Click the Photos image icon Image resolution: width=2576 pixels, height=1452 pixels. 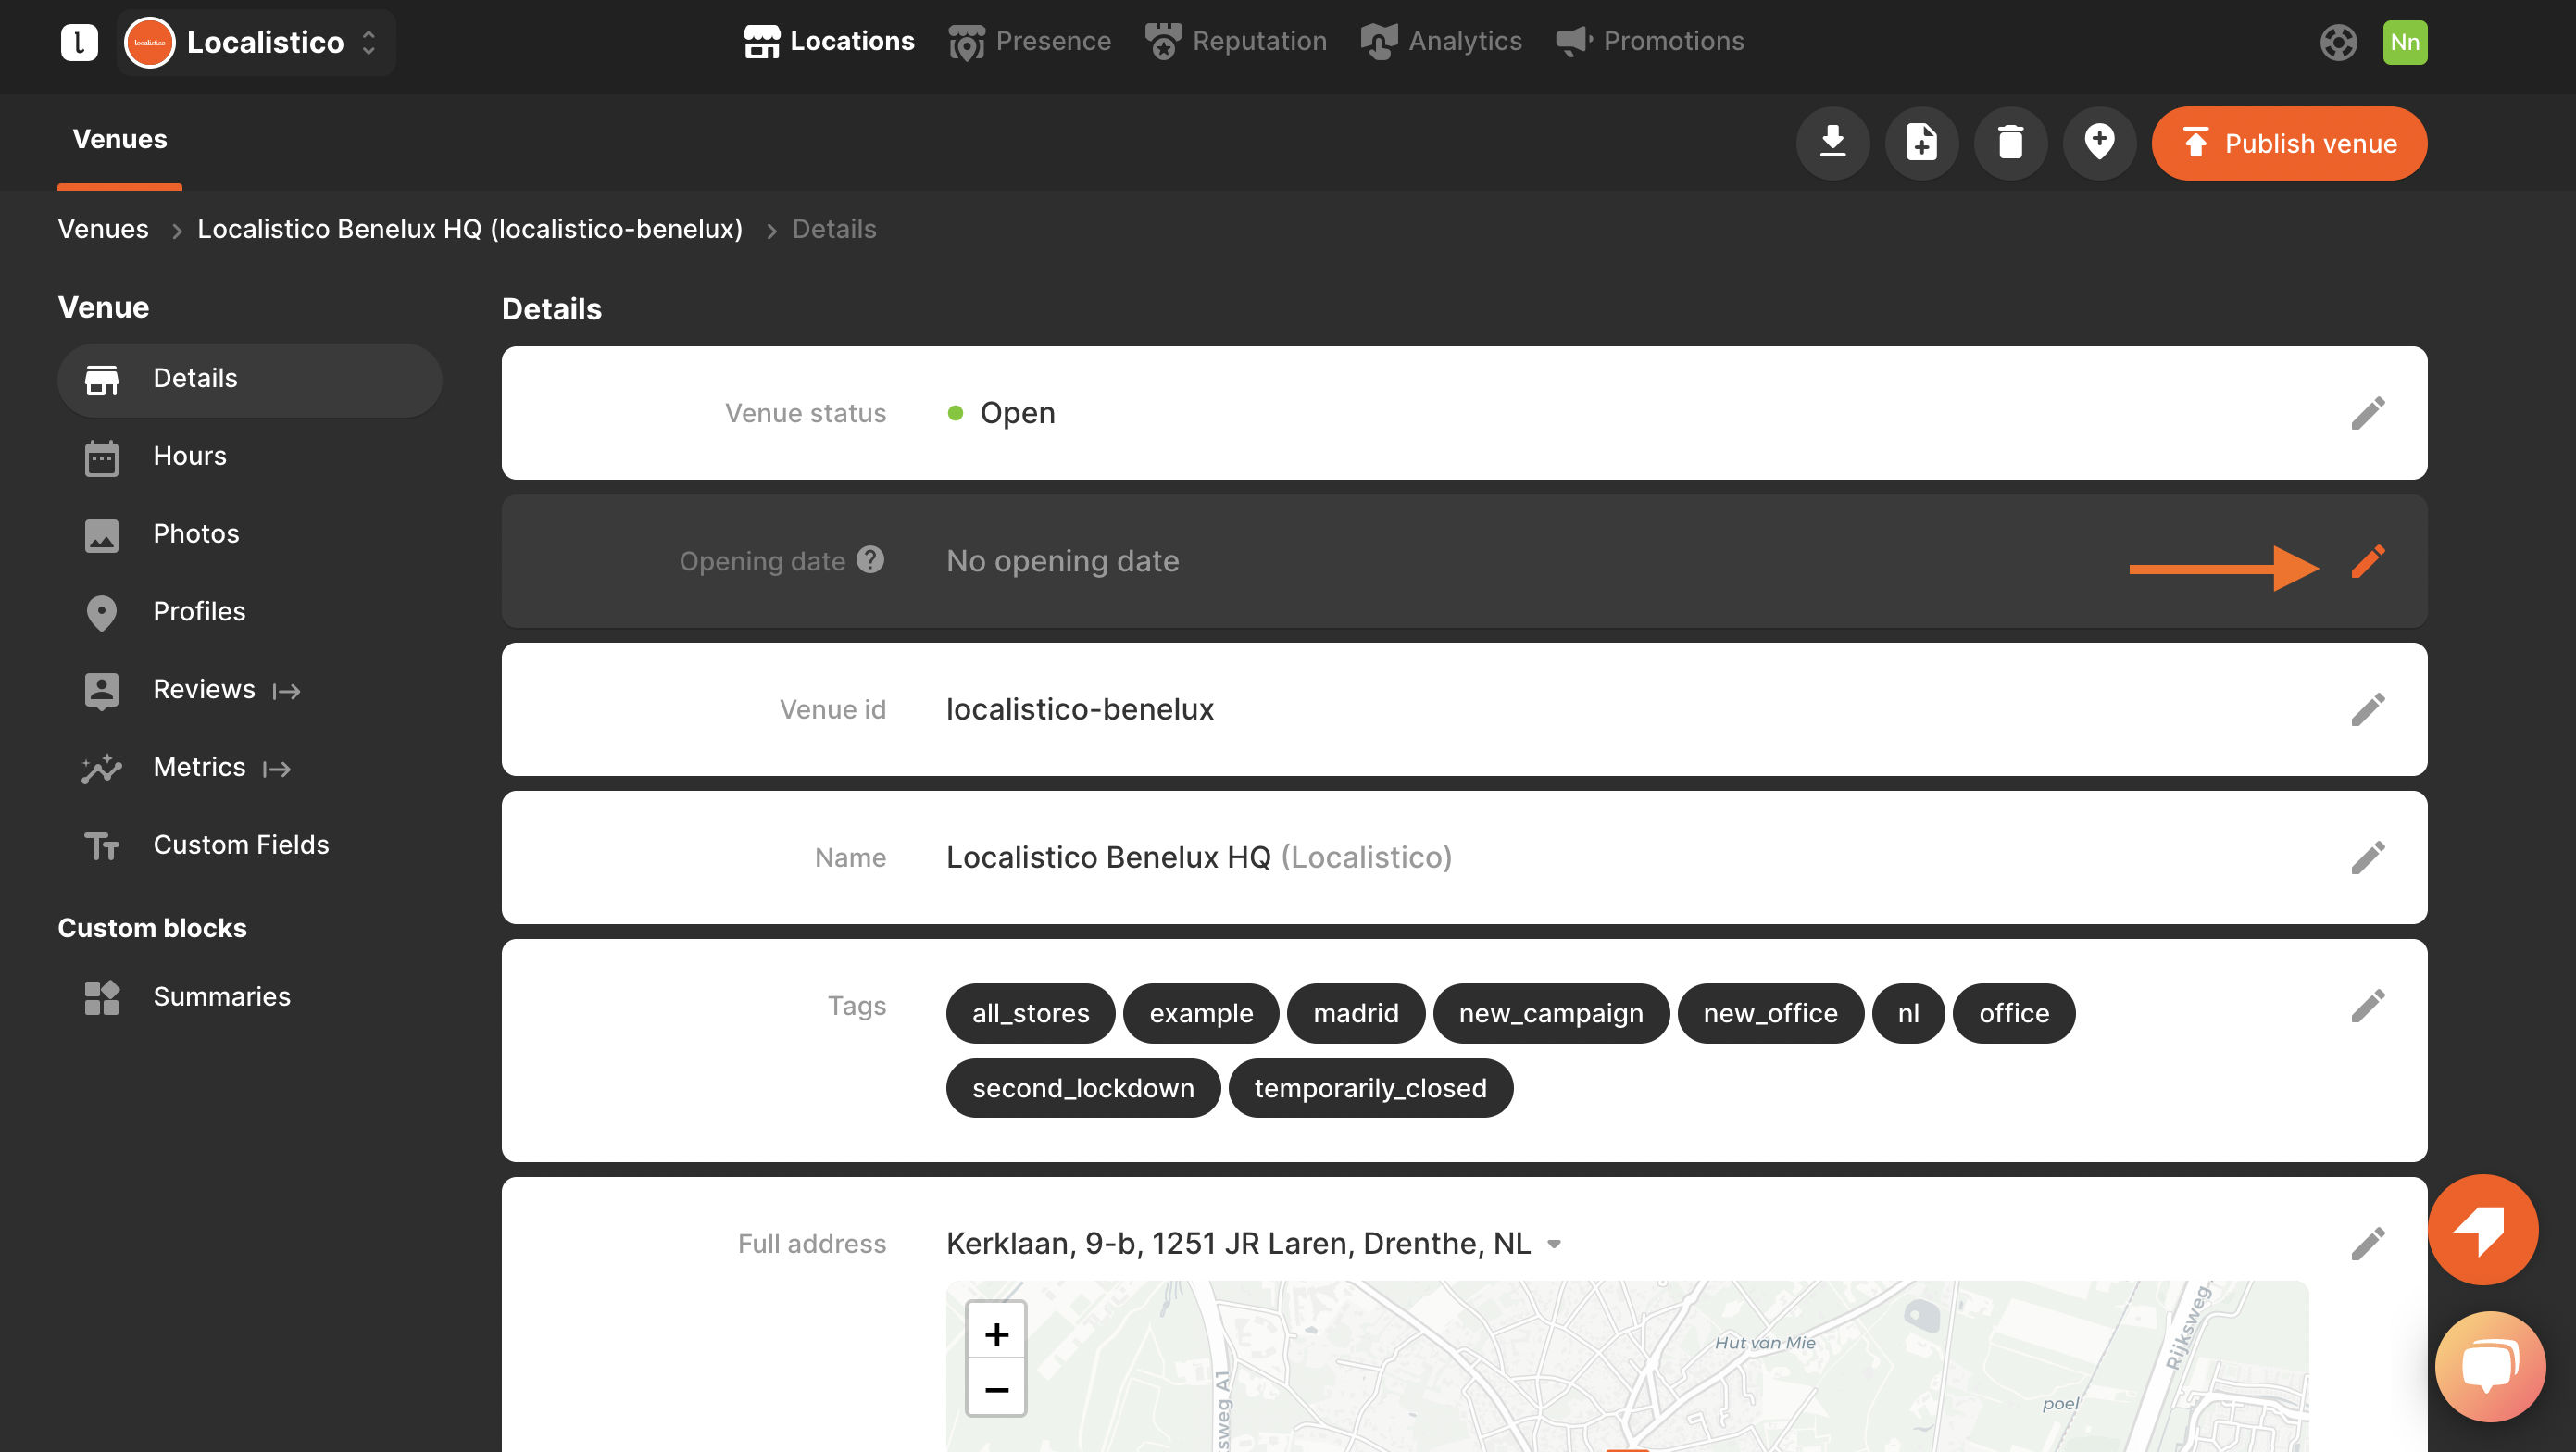coord(101,535)
